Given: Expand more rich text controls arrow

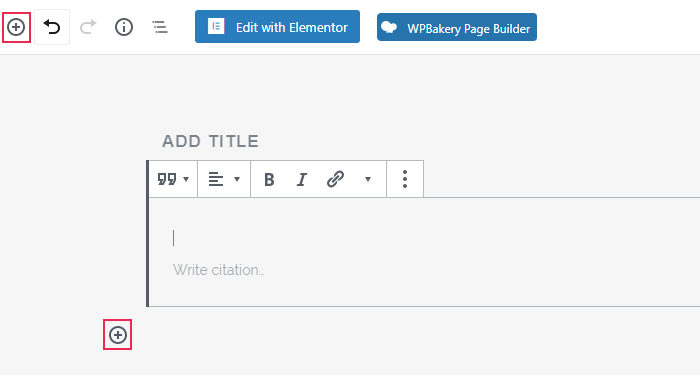Looking at the screenshot, I should pyautogui.click(x=368, y=179).
